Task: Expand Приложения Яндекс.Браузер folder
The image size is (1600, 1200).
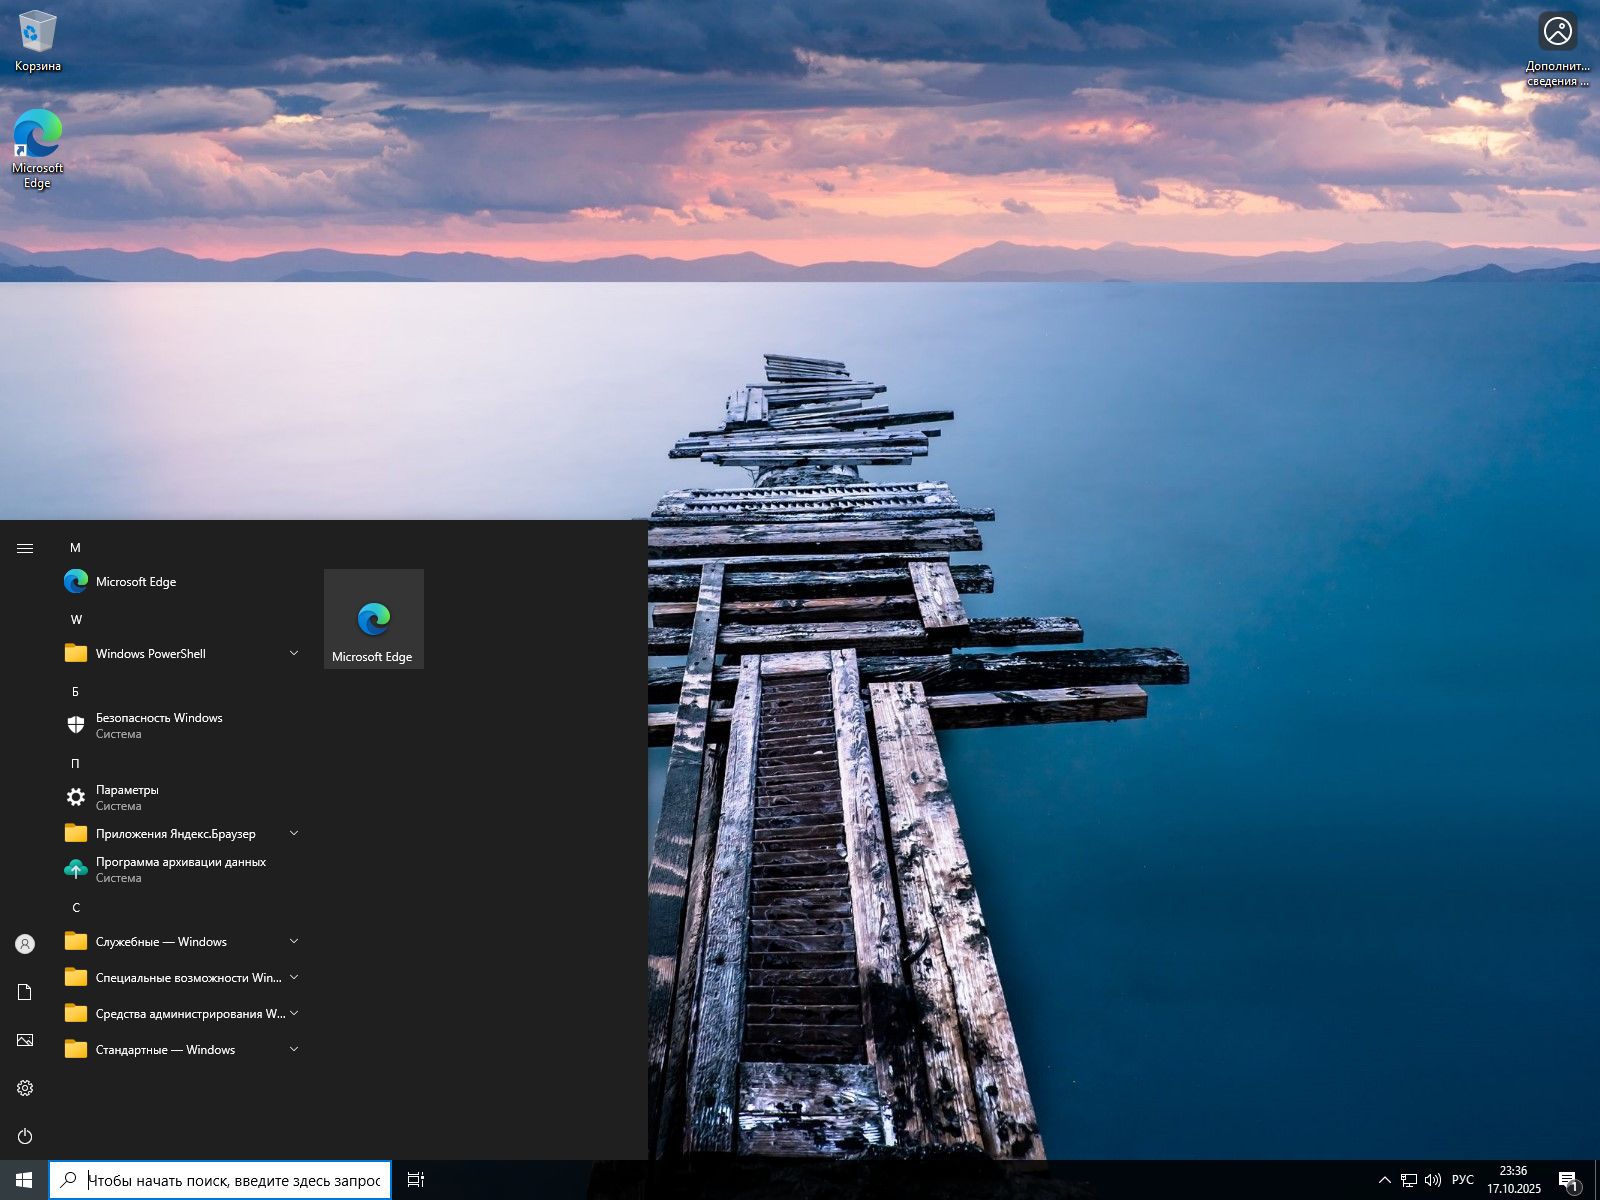Action: 180,834
